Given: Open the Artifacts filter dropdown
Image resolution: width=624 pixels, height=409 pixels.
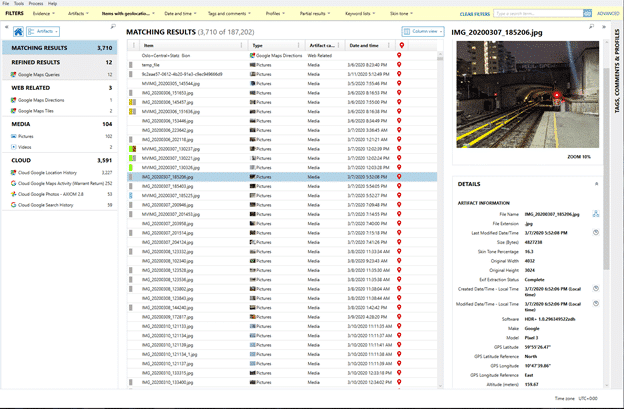Looking at the screenshot, I should point(78,14).
